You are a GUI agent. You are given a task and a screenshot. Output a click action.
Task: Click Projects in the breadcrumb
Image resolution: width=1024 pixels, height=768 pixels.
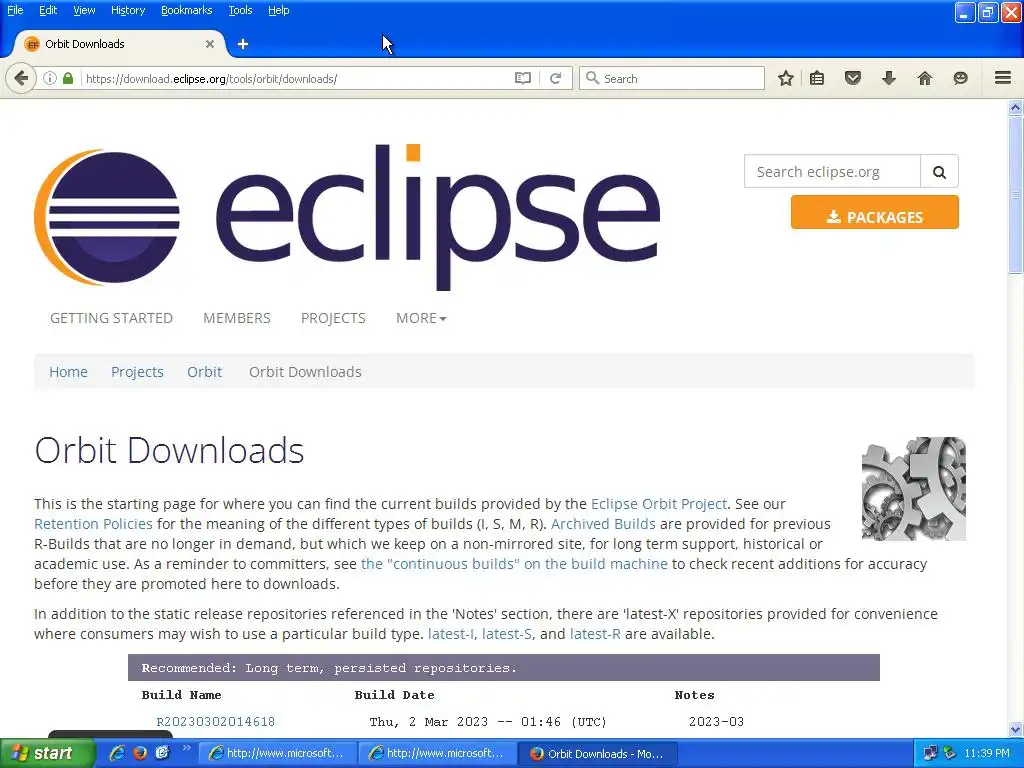click(x=137, y=372)
